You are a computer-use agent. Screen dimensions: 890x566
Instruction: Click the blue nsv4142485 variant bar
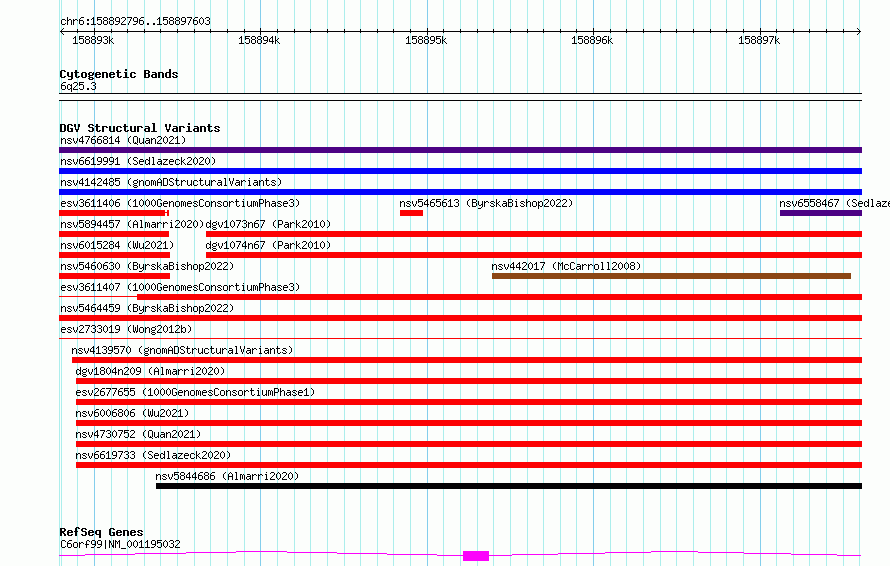click(460, 192)
